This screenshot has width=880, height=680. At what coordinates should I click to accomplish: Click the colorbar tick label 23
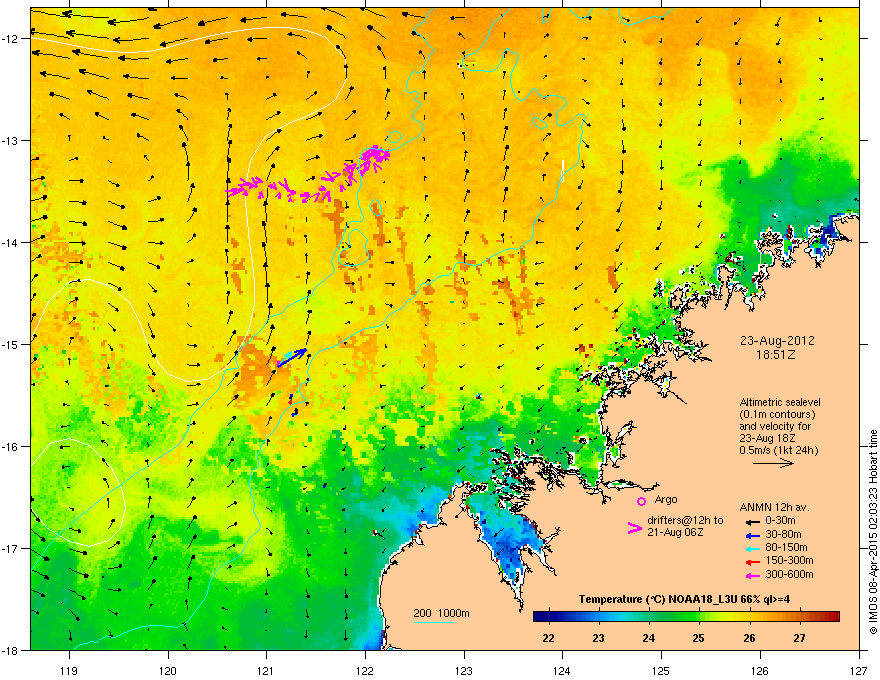coord(598,638)
